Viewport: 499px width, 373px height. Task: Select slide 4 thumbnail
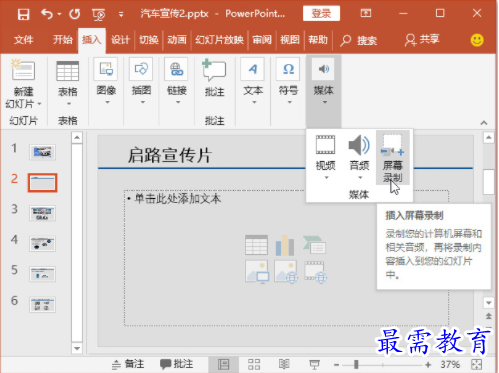(42, 244)
